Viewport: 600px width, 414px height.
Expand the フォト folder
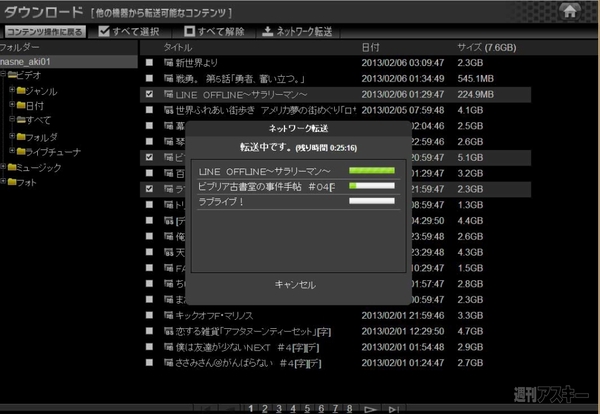[3, 181]
